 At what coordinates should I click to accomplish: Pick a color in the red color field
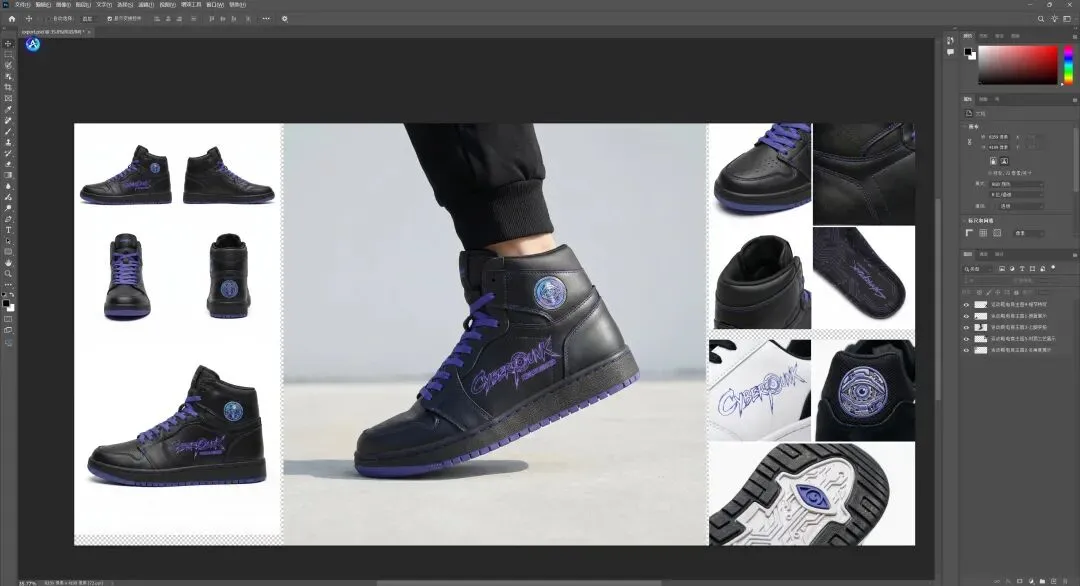[x=1017, y=65]
